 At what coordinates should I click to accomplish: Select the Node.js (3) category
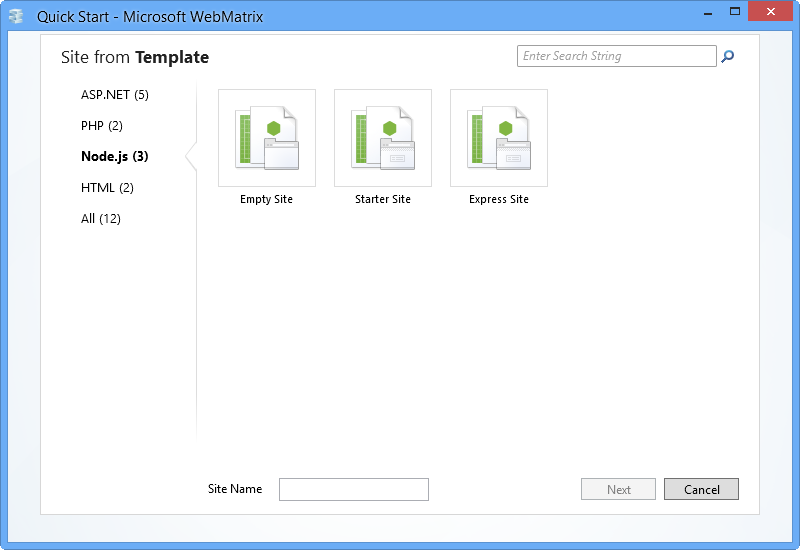coord(115,156)
